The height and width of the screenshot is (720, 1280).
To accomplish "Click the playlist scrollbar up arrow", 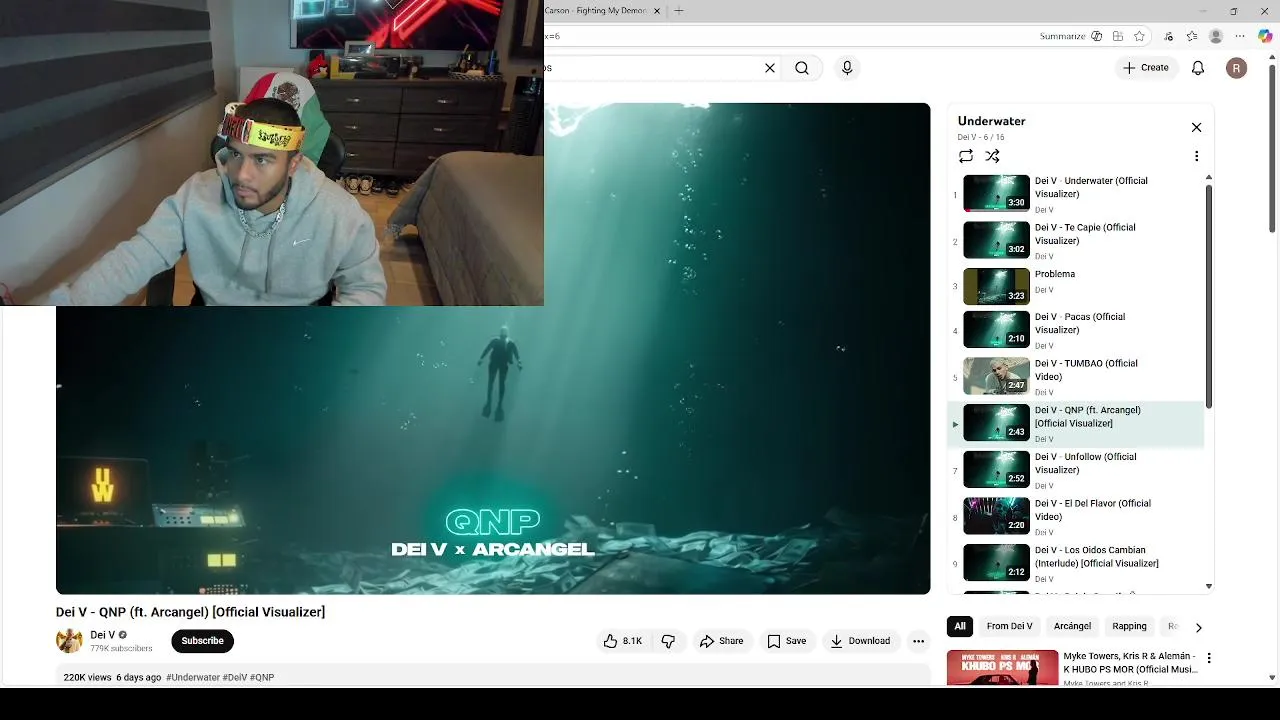I will click(1209, 177).
